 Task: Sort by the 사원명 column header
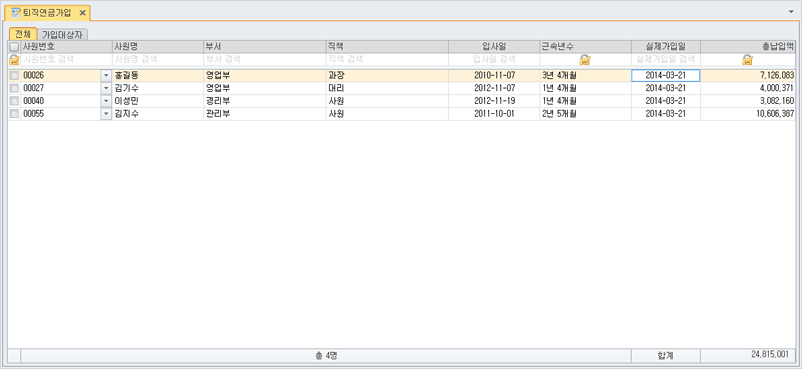point(158,47)
